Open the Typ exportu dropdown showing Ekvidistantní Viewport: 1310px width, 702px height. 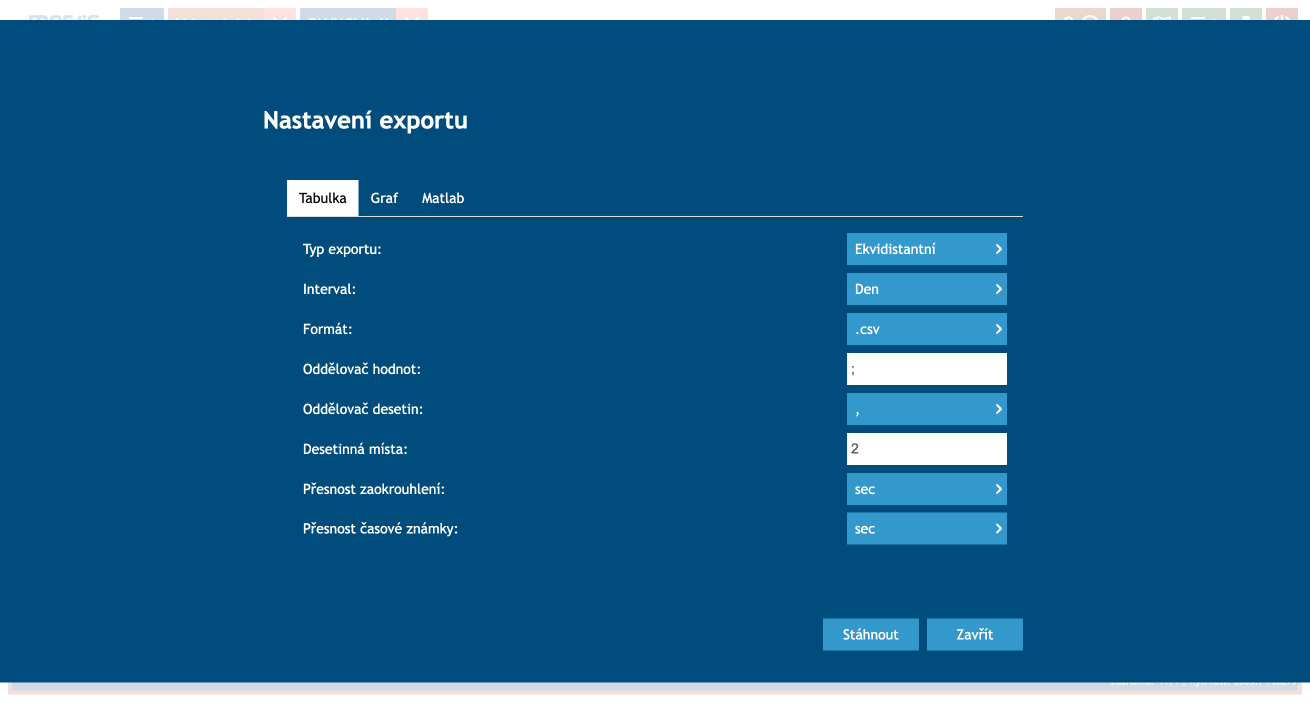[926, 249]
